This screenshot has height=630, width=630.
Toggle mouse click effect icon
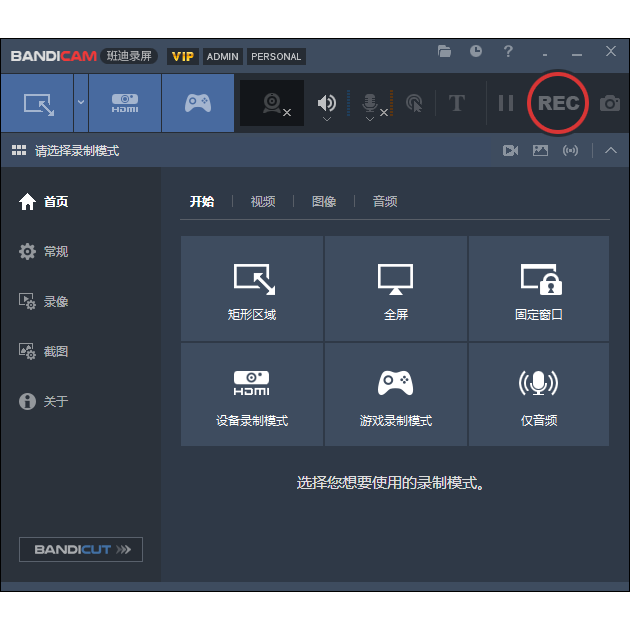[414, 103]
